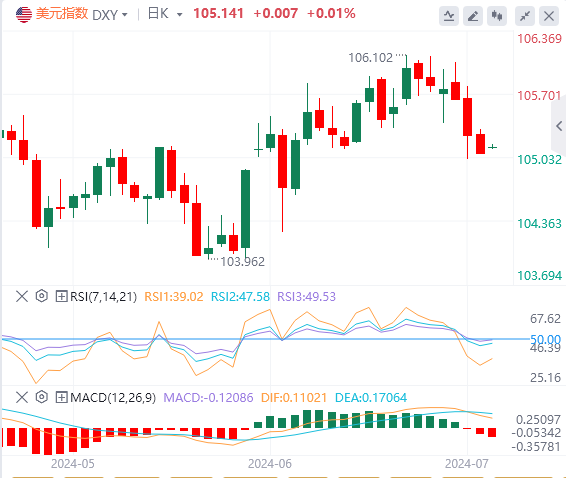The height and width of the screenshot is (478, 566).
Task: Expand the RSI panel plus box
Action: 61,296
